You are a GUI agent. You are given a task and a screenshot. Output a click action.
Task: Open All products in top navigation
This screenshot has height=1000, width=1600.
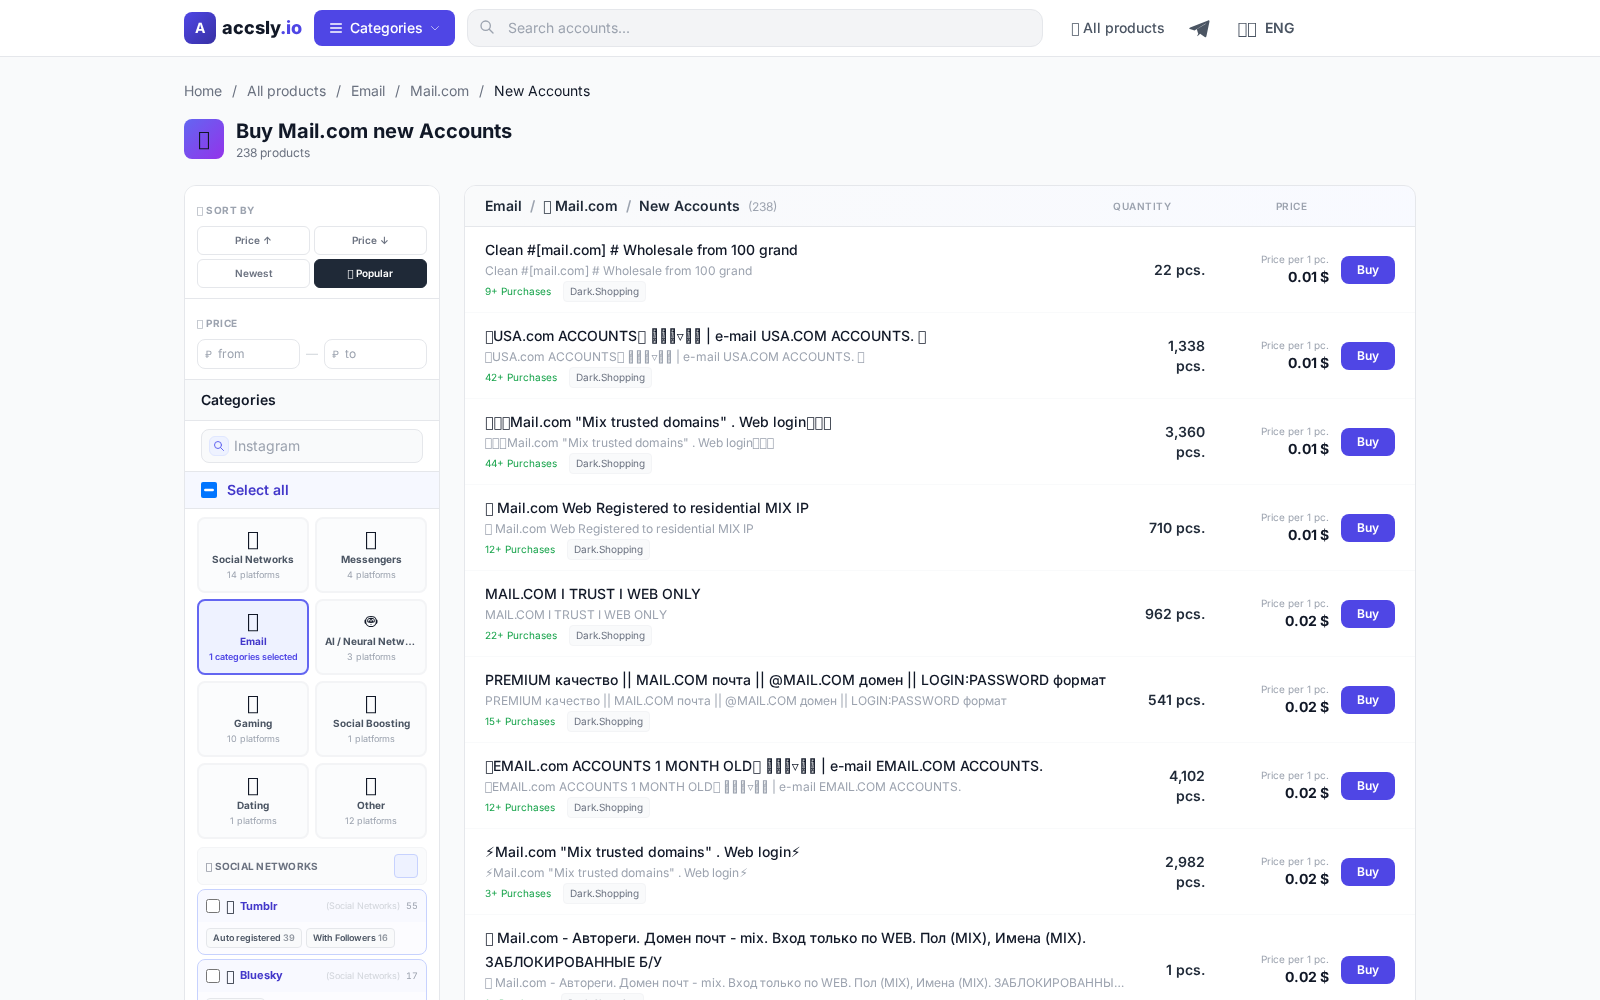pyautogui.click(x=1117, y=28)
